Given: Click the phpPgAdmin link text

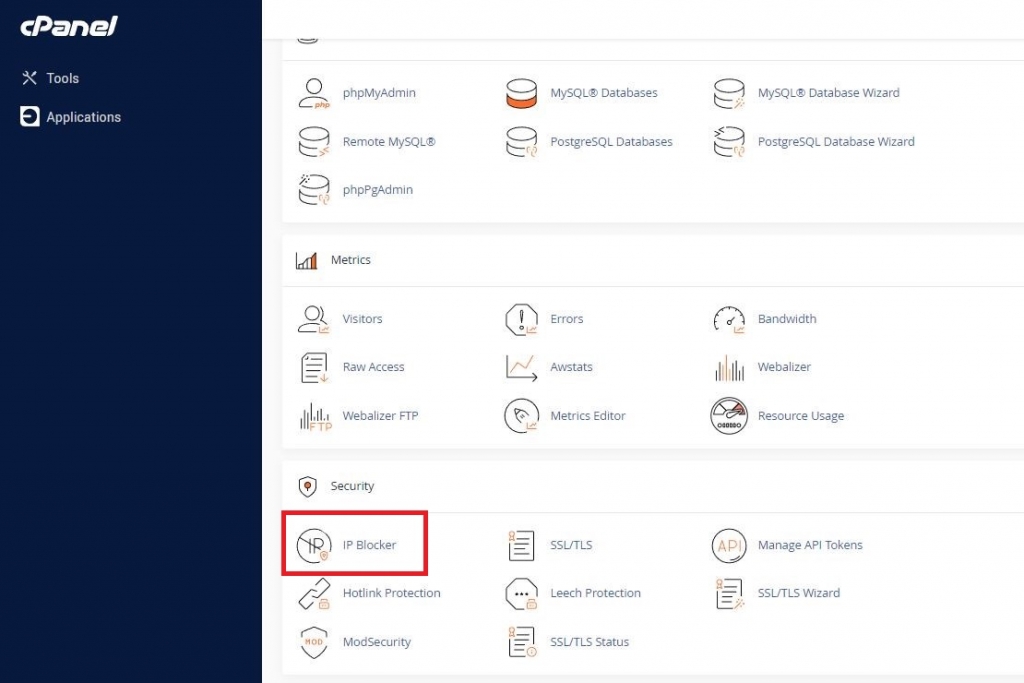Looking at the screenshot, I should click(x=377, y=190).
